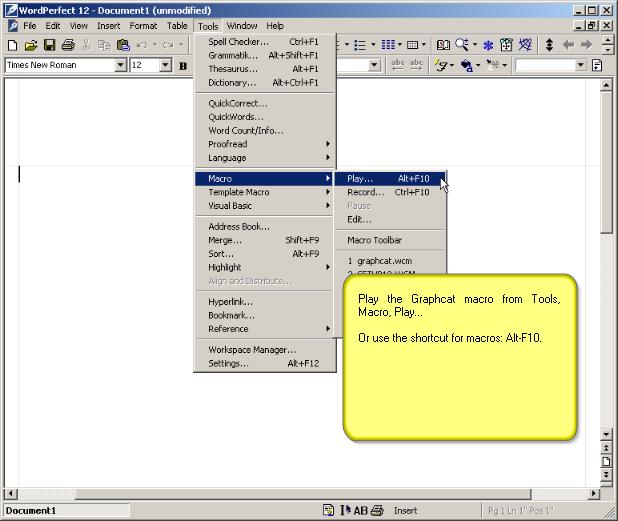Expand the QuickFormat dropdown arrow
The width and height of the screenshot is (618, 521).
click(452, 65)
